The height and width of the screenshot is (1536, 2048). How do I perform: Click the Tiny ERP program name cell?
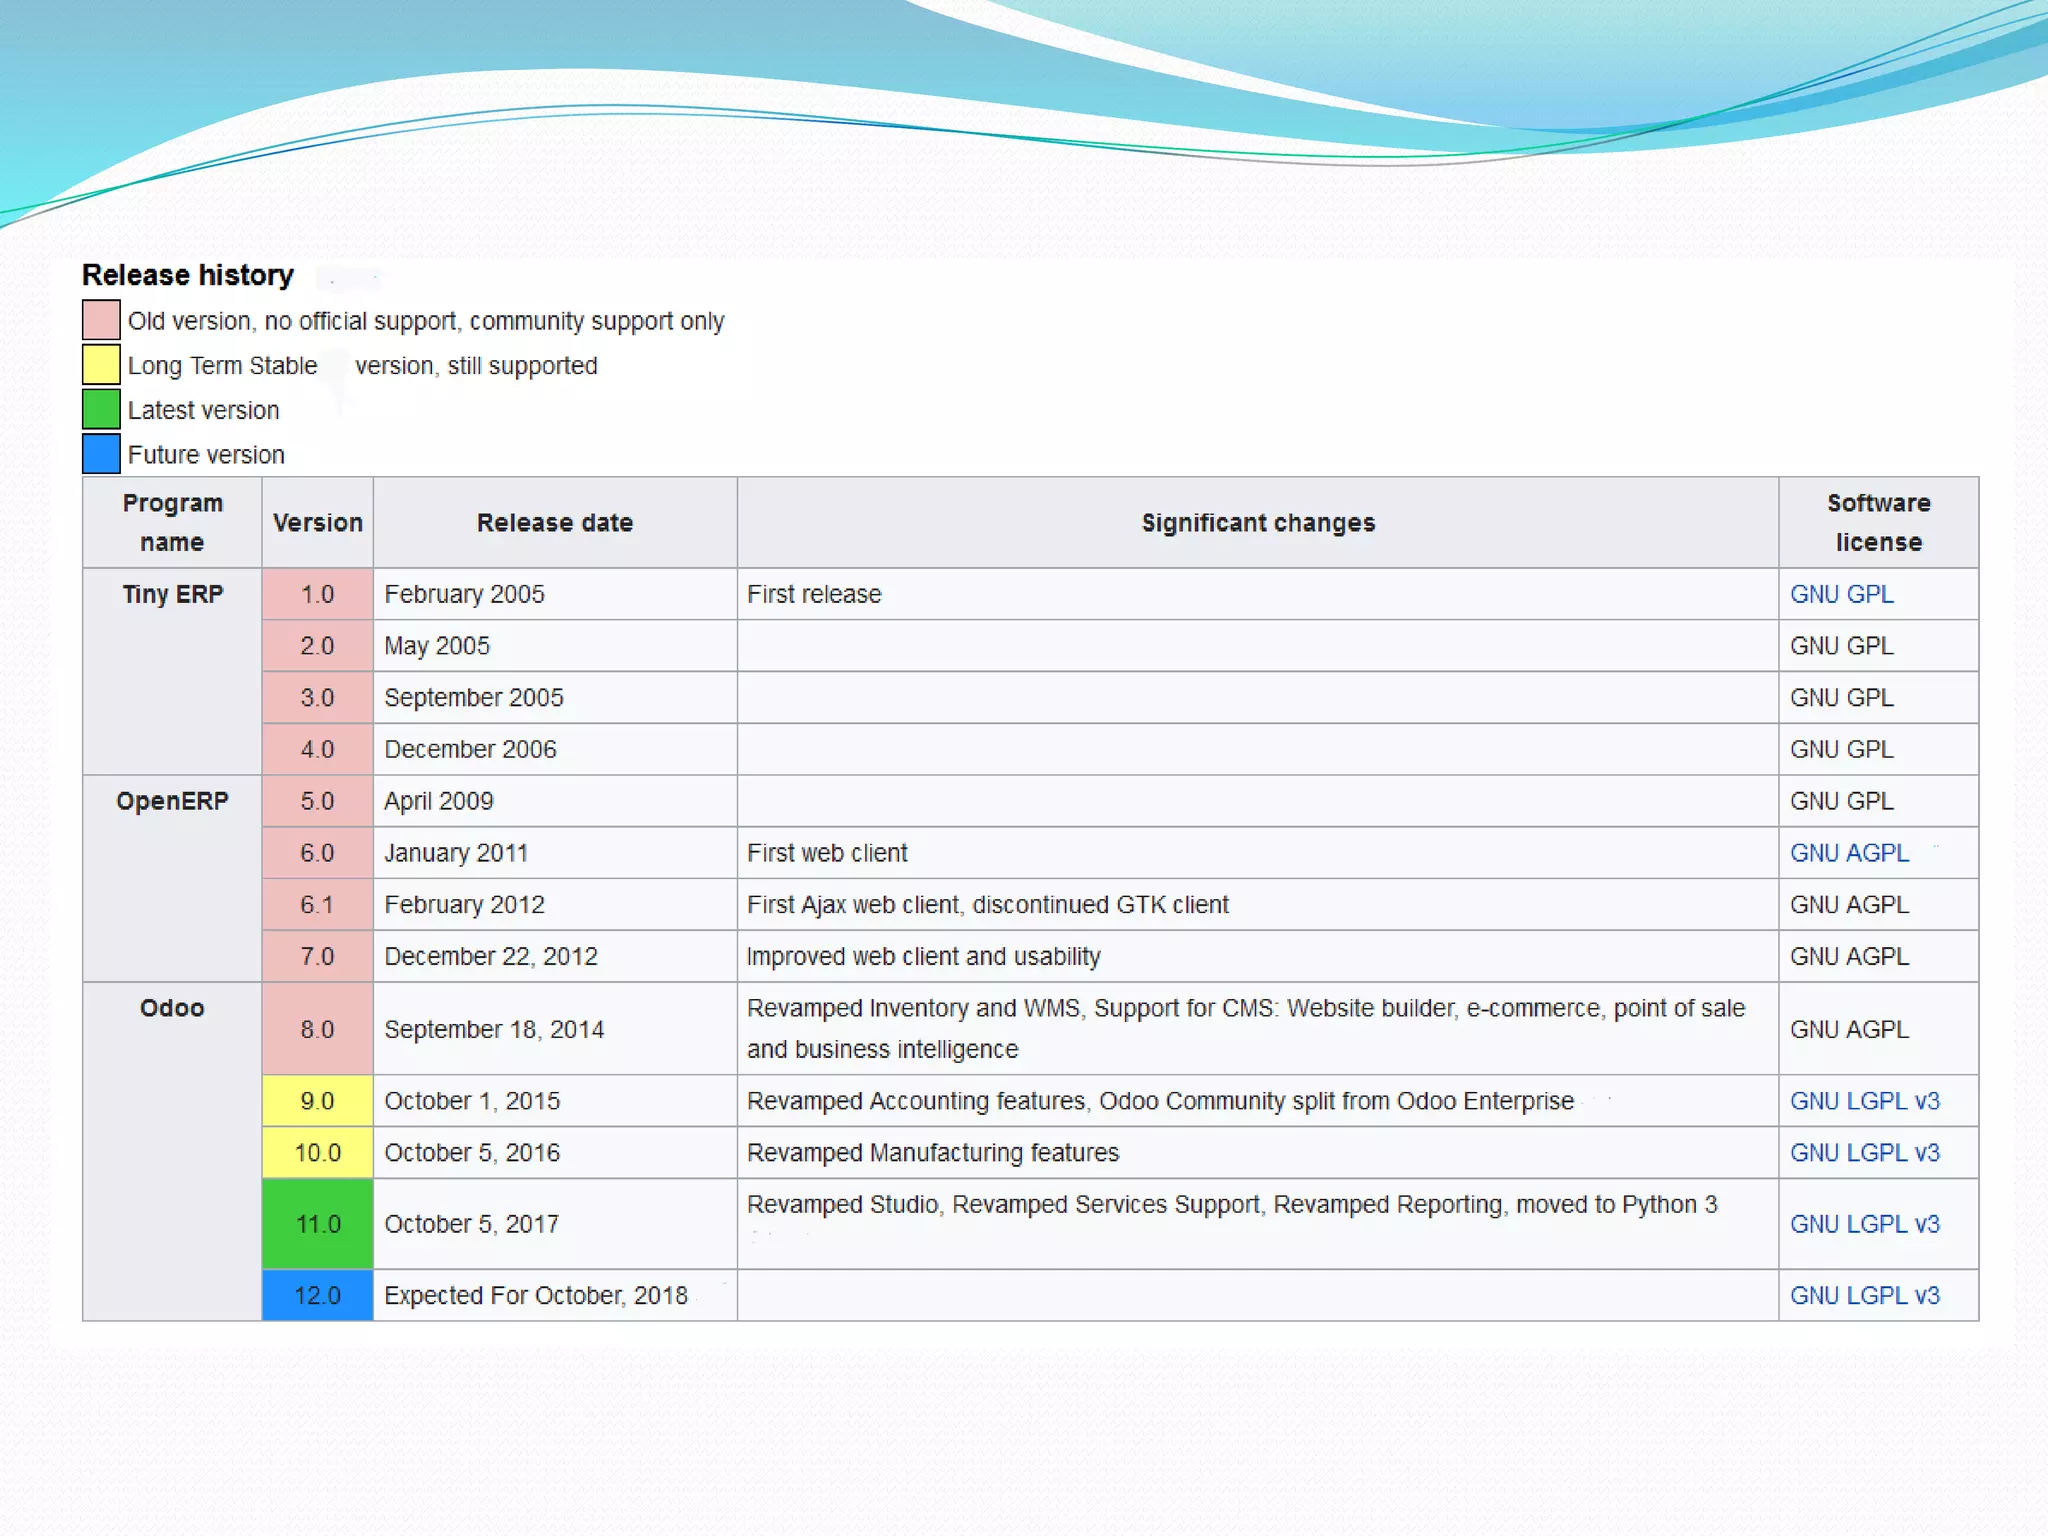click(172, 594)
